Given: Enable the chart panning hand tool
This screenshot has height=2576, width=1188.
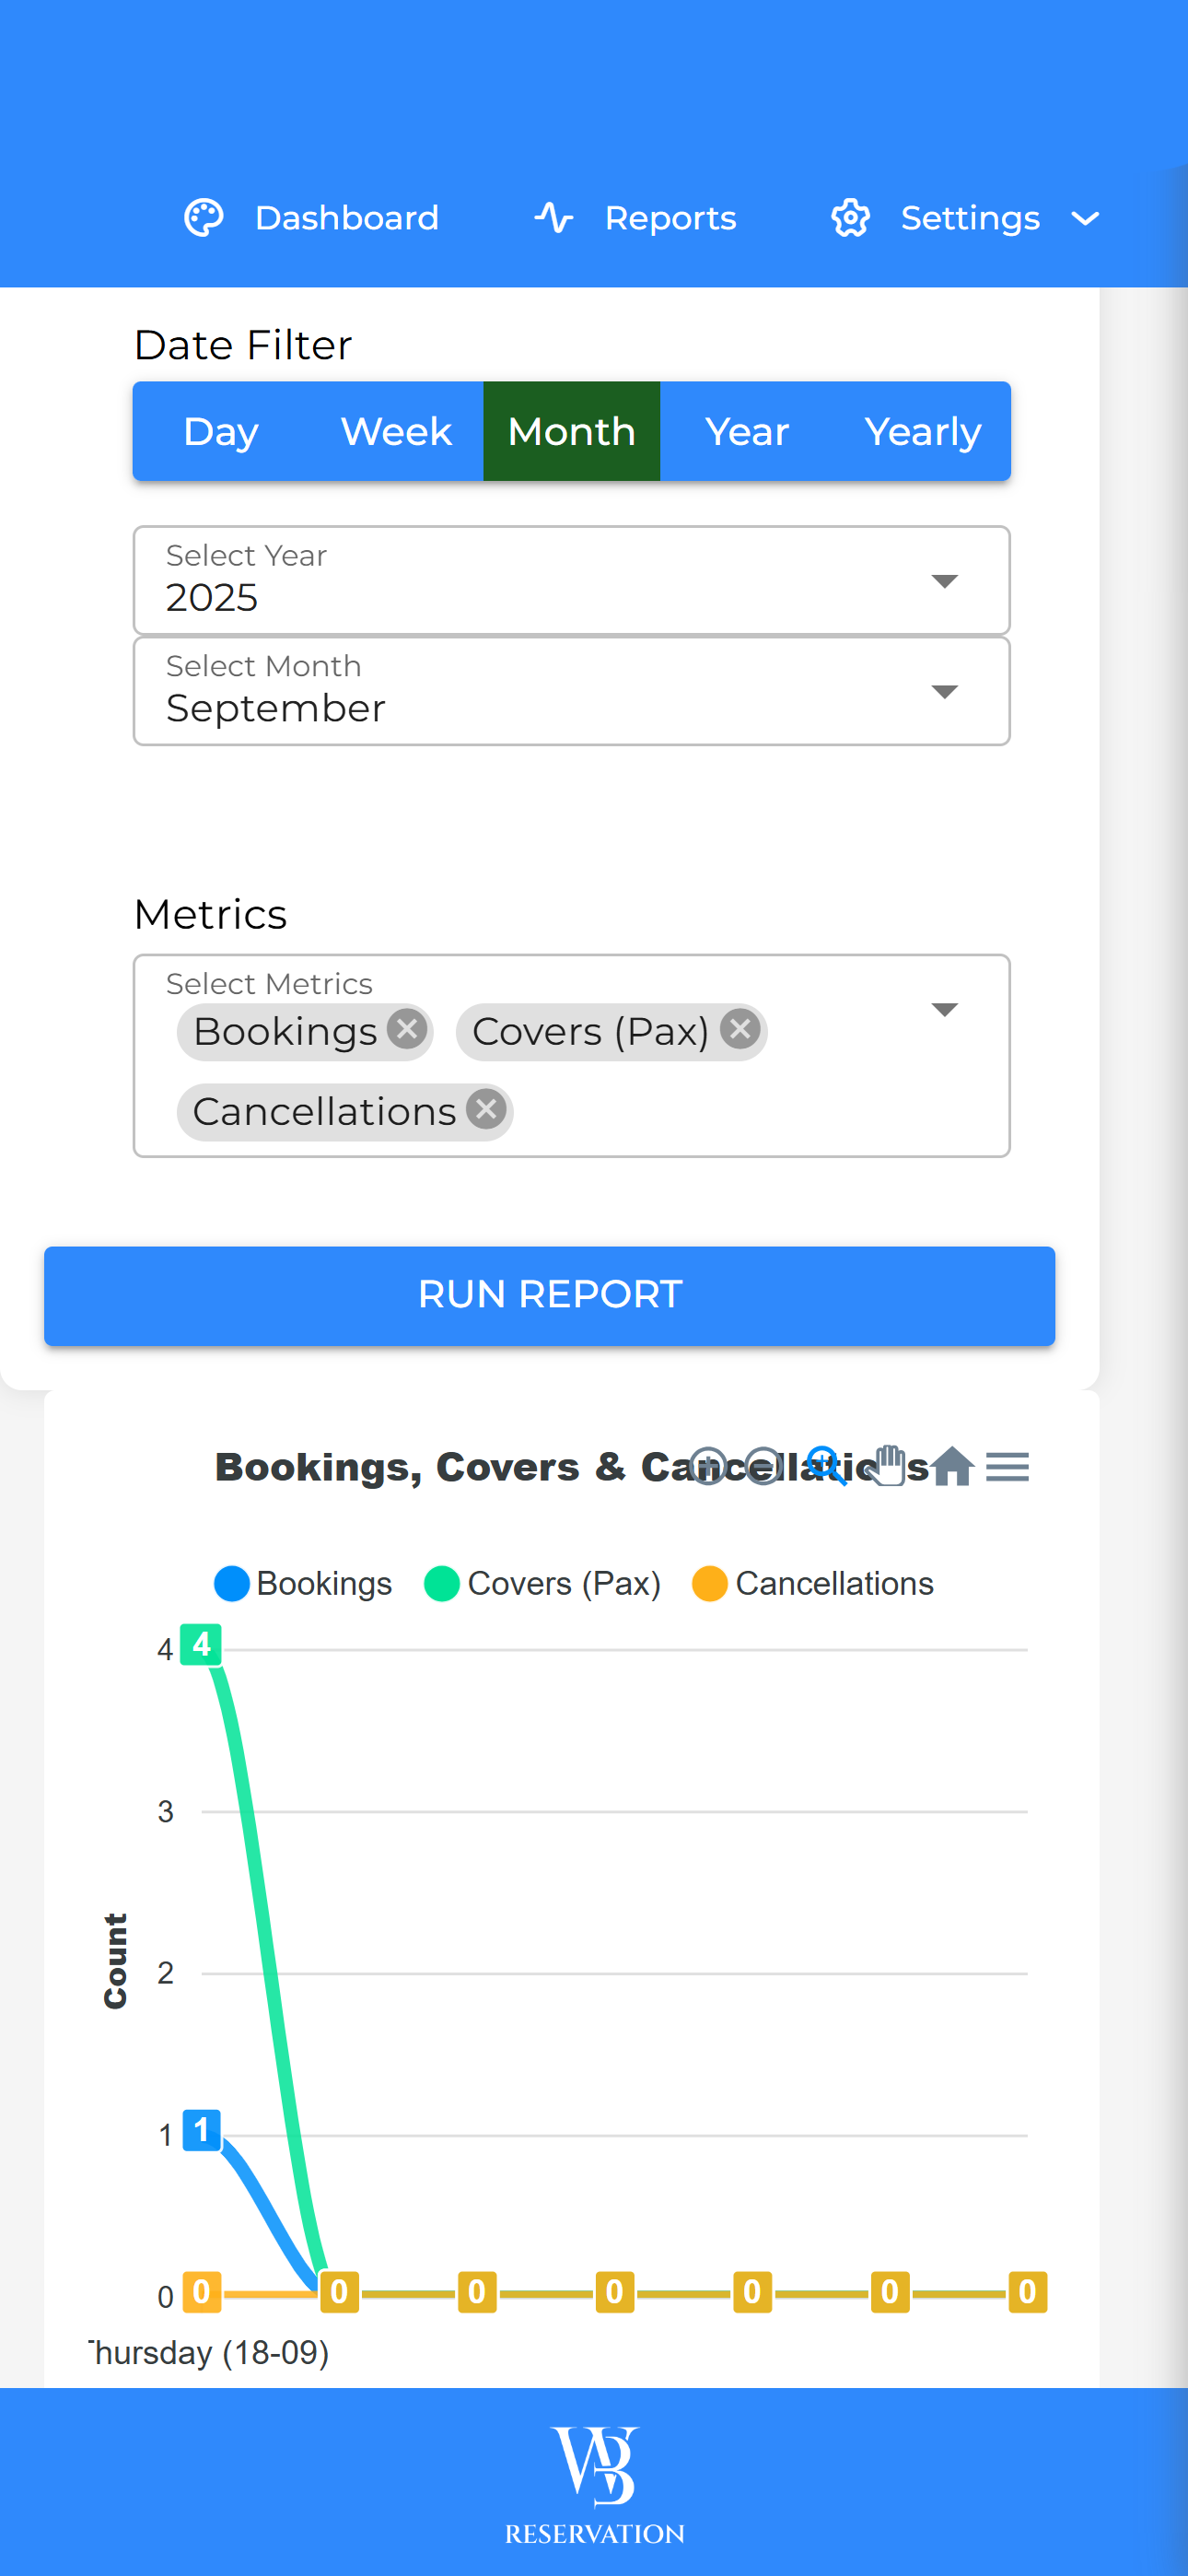Looking at the screenshot, I should point(888,1466).
